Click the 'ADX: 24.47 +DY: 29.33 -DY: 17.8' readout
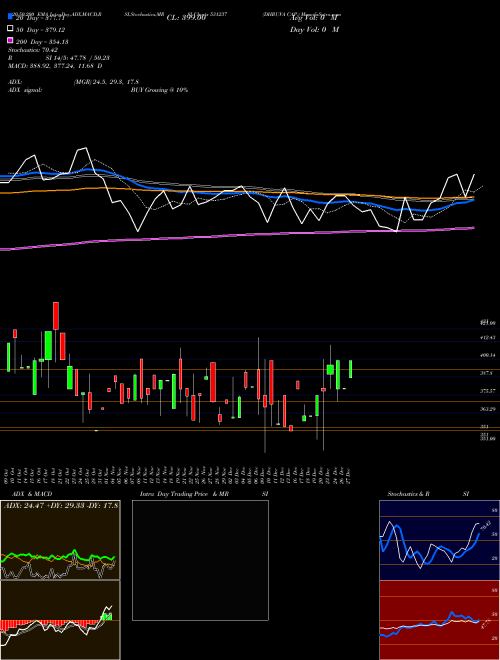 tap(61, 505)
